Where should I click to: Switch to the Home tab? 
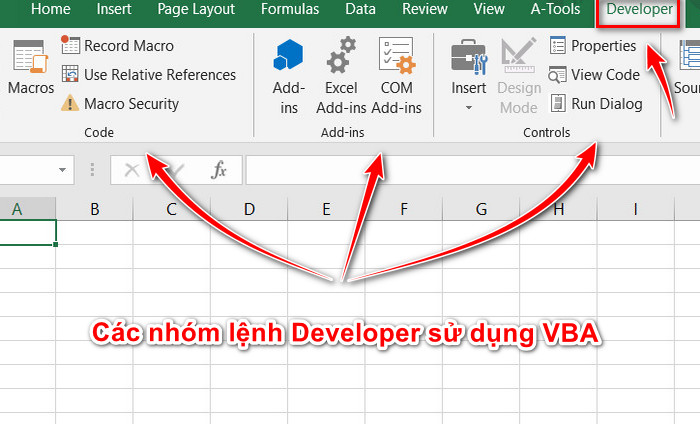[50, 9]
